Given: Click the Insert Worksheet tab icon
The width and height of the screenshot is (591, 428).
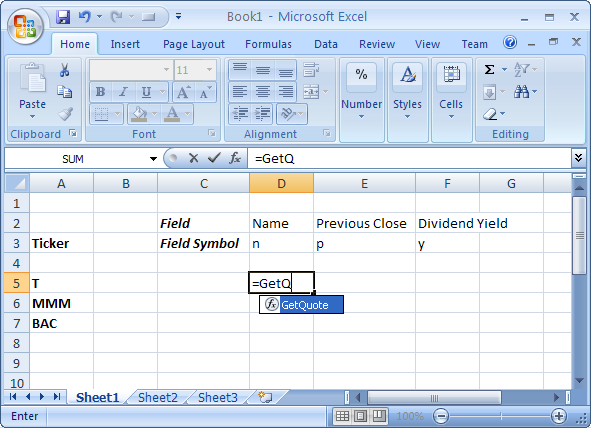Looking at the screenshot, I should [x=265, y=397].
